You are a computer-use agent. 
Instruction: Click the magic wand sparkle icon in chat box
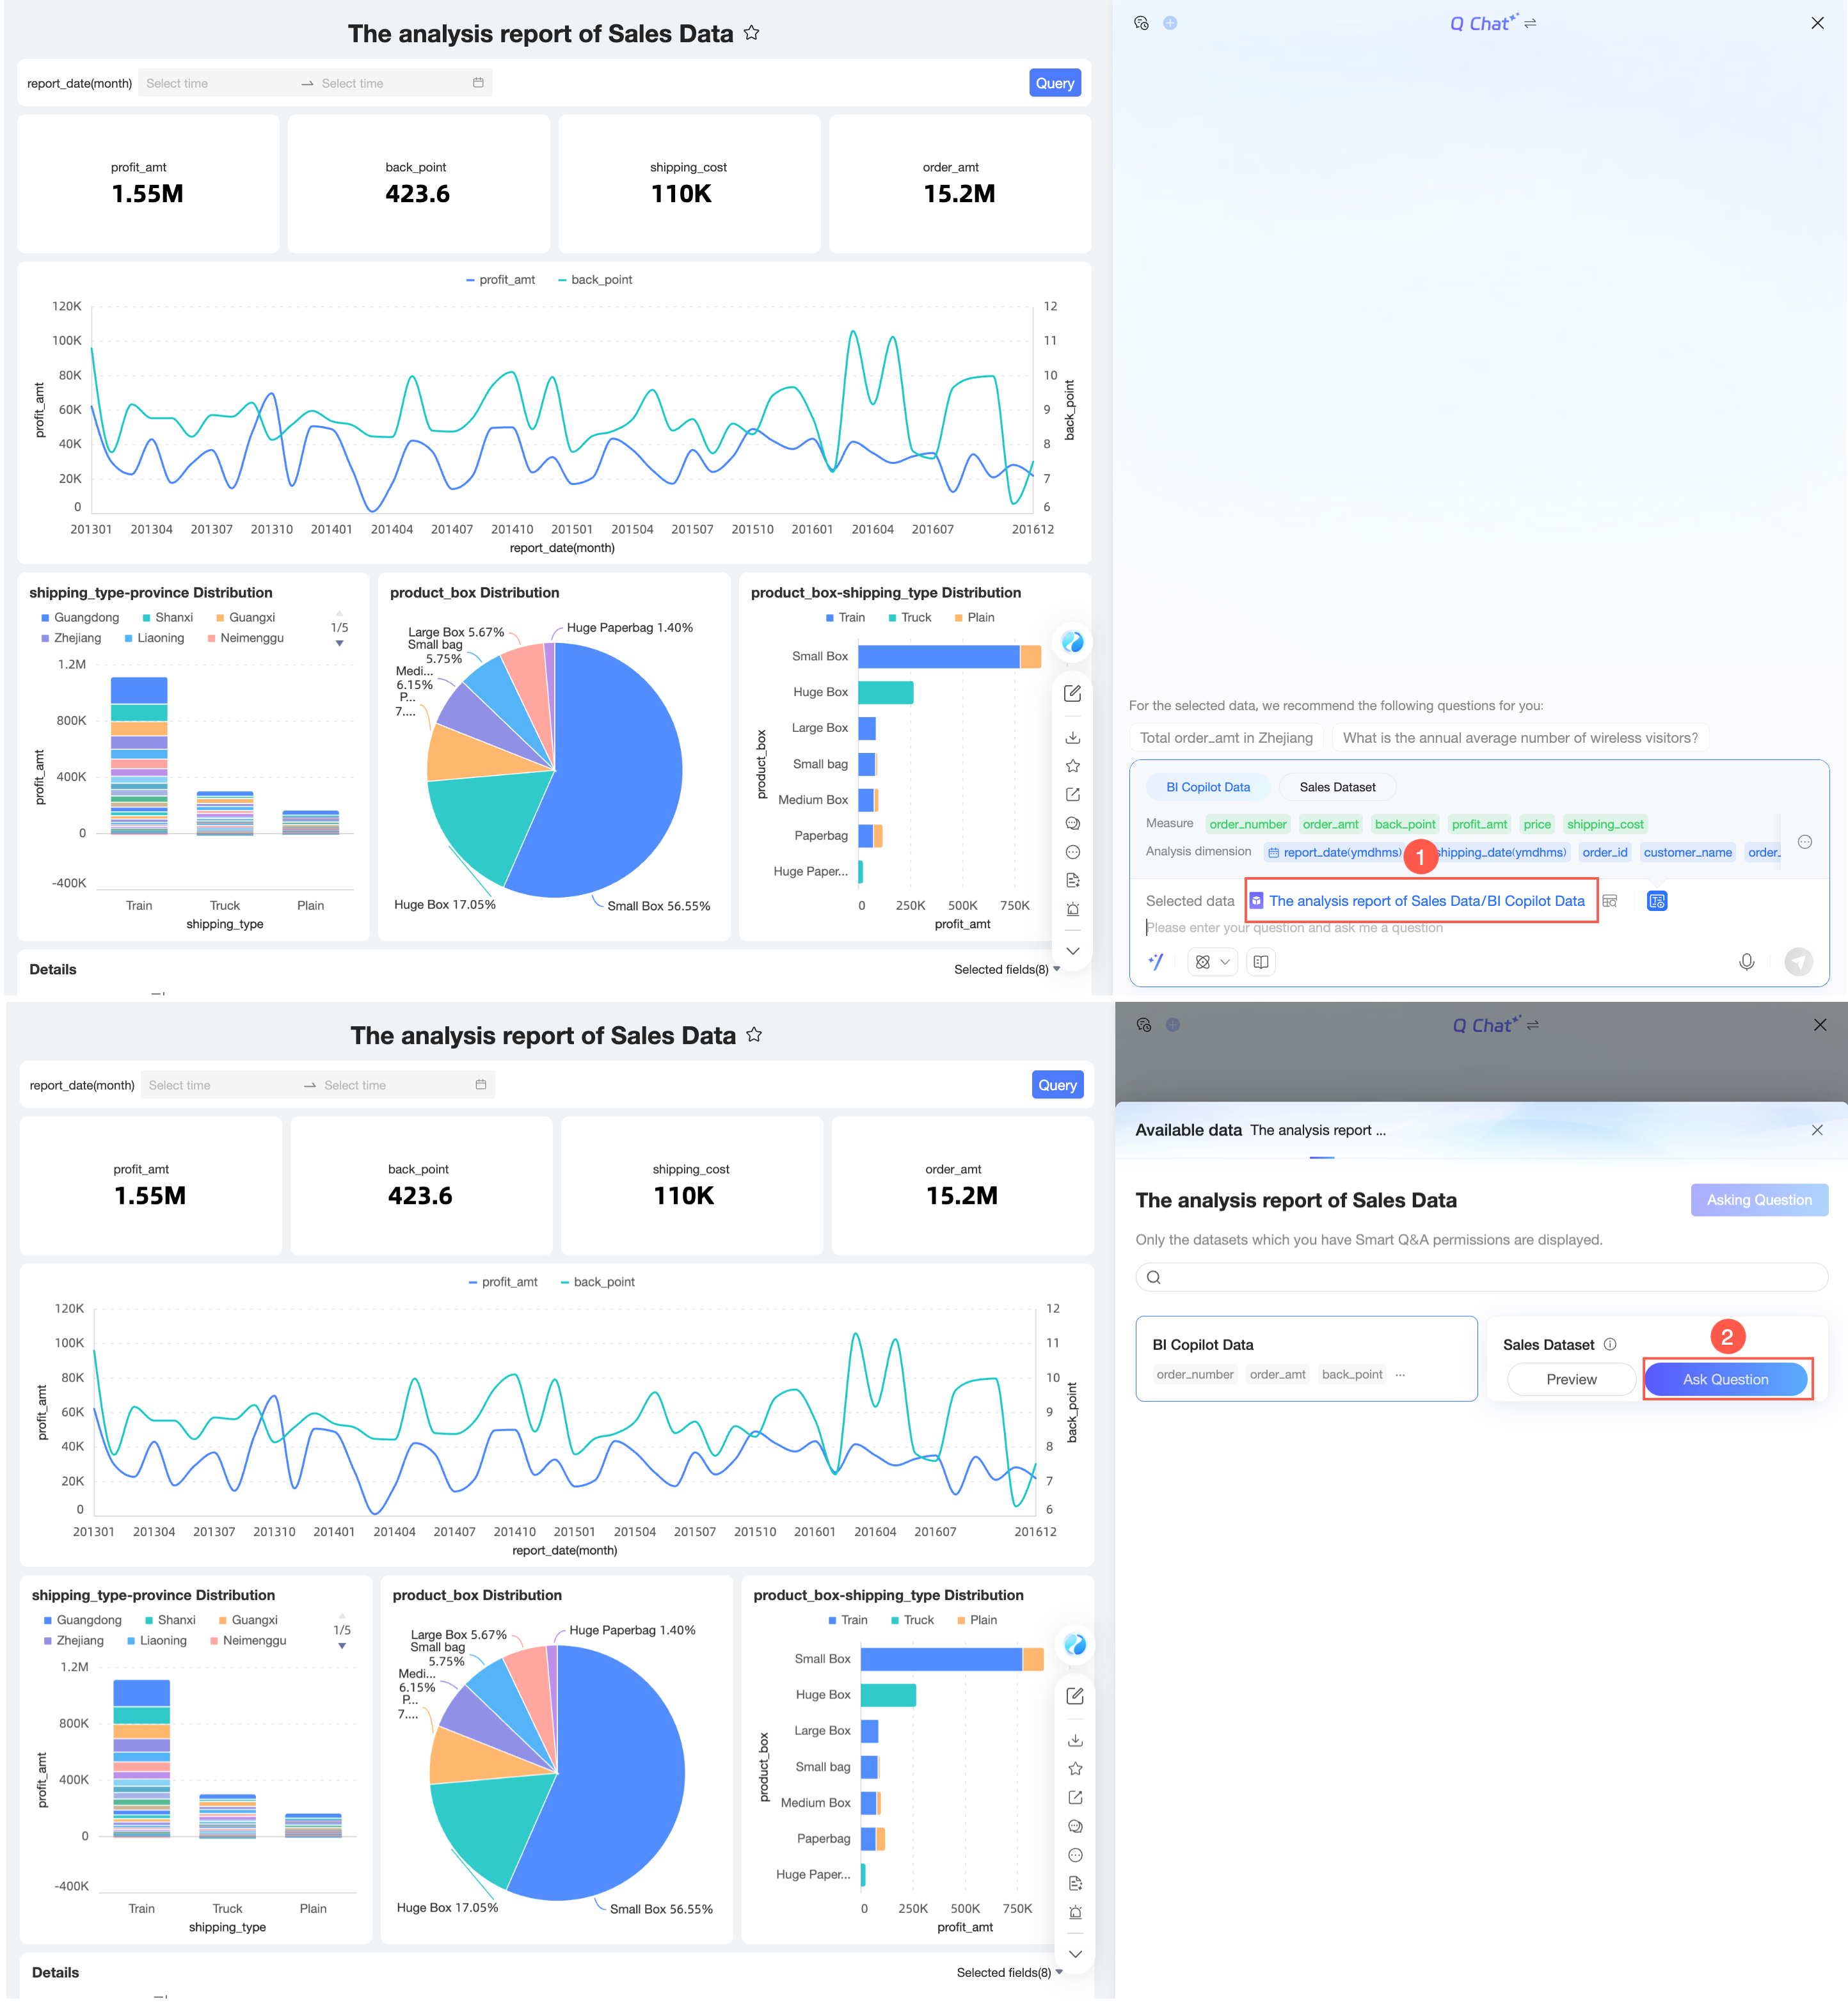1156,962
